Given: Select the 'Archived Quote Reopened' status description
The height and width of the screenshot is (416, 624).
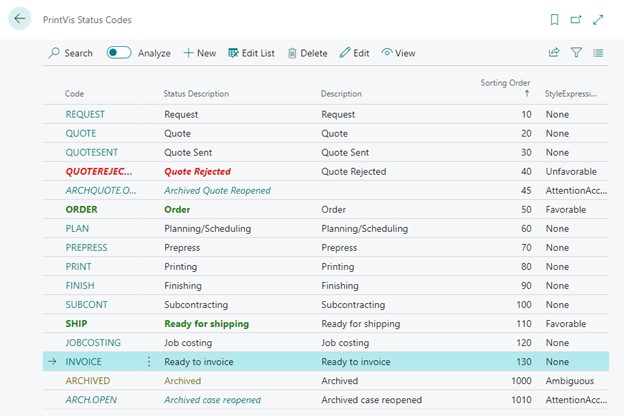Looking at the screenshot, I should pos(217,190).
